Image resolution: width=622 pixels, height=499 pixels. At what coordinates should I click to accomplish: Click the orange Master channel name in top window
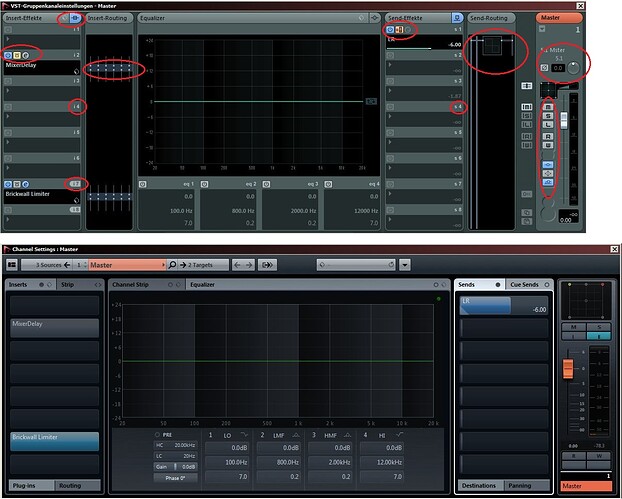559,18
